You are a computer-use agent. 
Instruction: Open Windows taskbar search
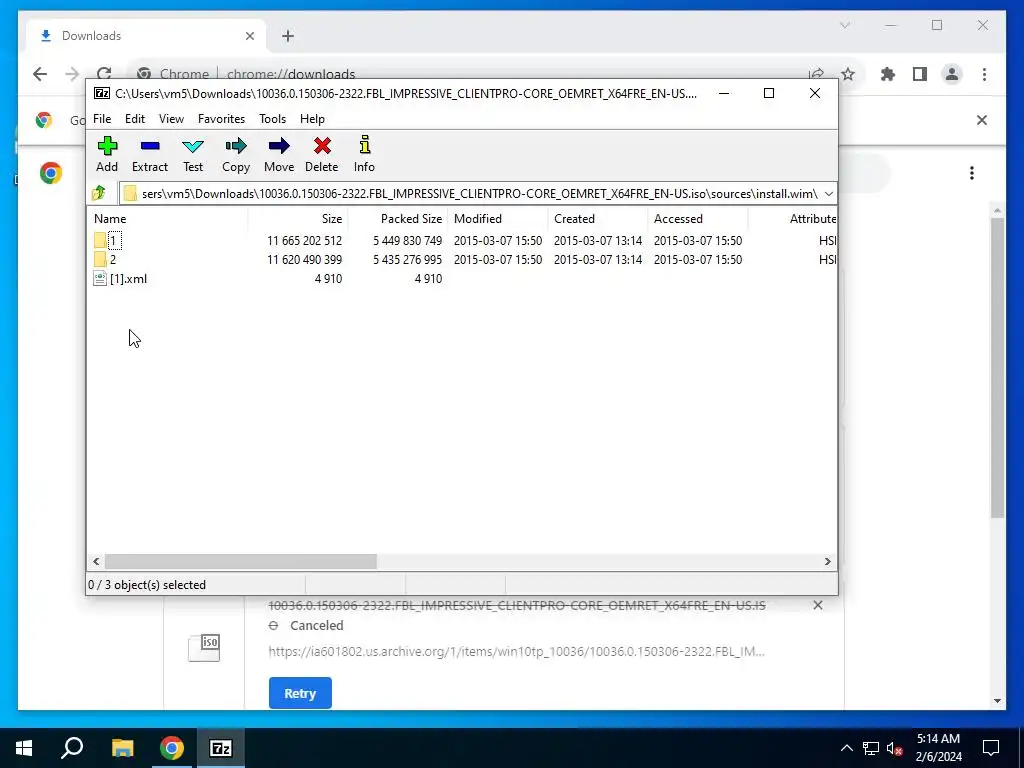[72, 748]
